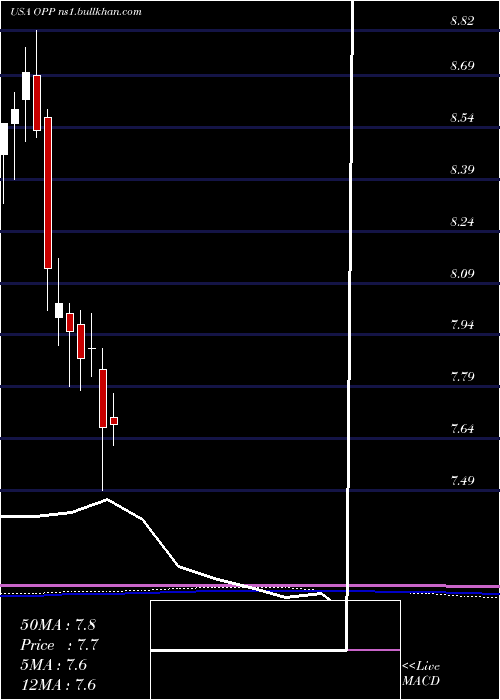The image size is (500, 700).
Task: Click the 8.82 price axis label
Action: click(462, 21)
